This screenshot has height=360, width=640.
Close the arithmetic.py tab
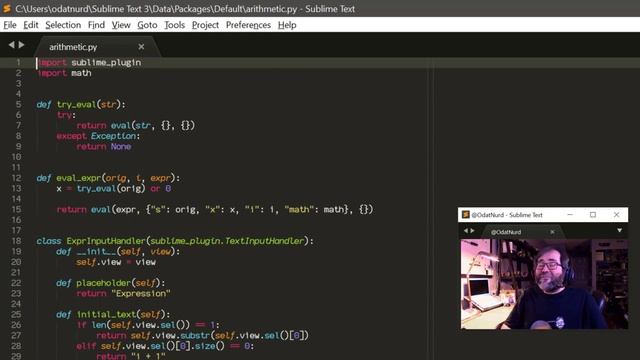(x=141, y=47)
